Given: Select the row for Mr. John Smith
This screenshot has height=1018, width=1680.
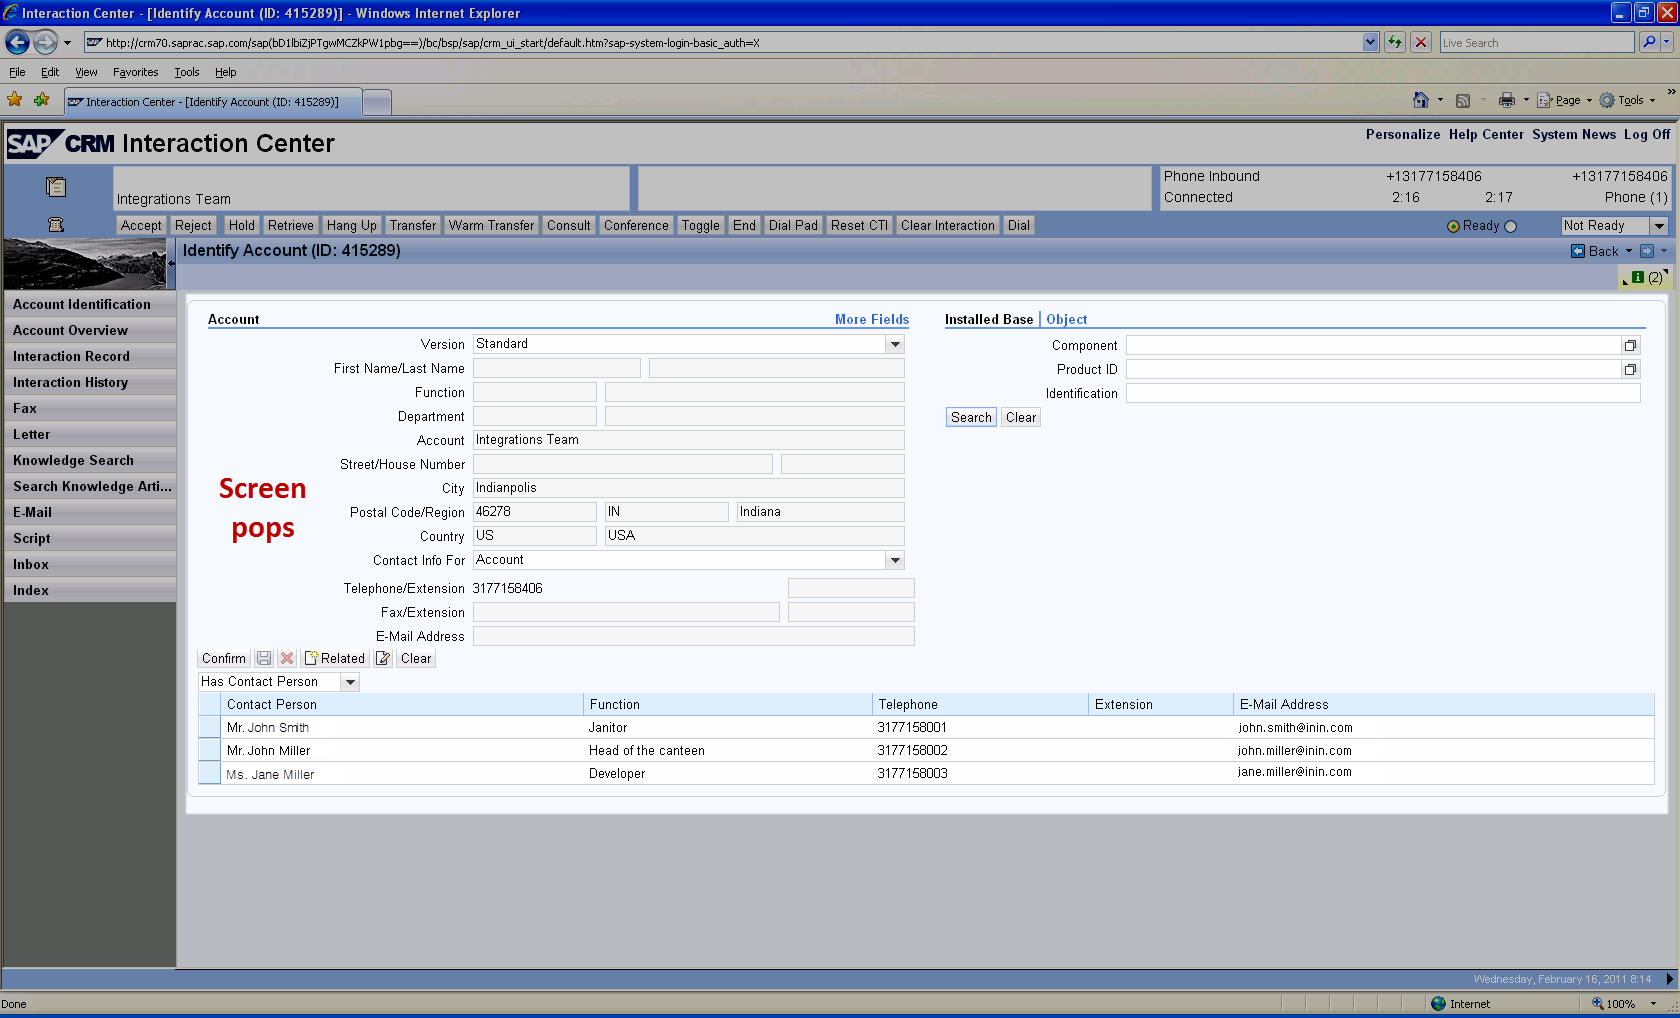Looking at the screenshot, I should coord(209,728).
